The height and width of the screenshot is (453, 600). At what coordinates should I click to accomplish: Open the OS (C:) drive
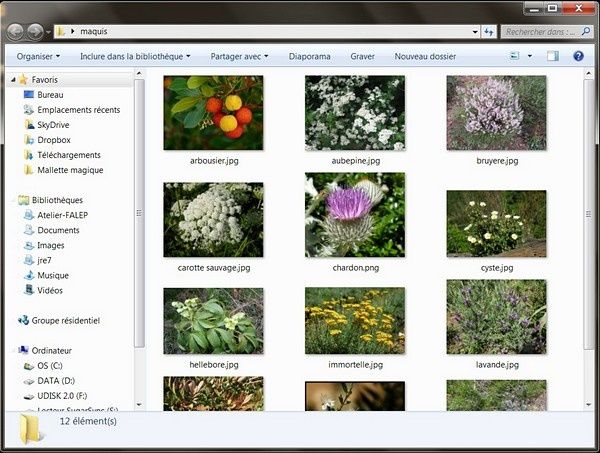50,366
